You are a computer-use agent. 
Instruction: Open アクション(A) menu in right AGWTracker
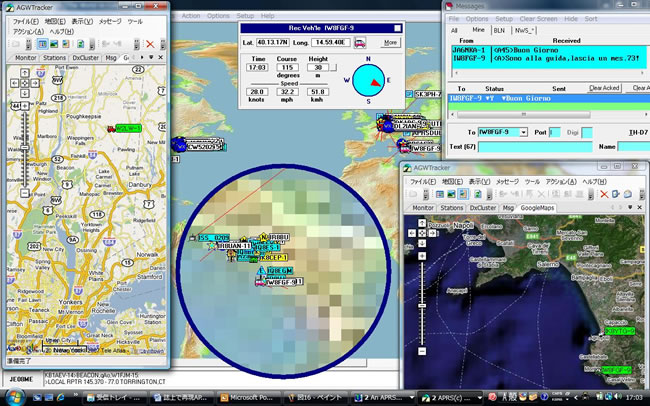561,182
